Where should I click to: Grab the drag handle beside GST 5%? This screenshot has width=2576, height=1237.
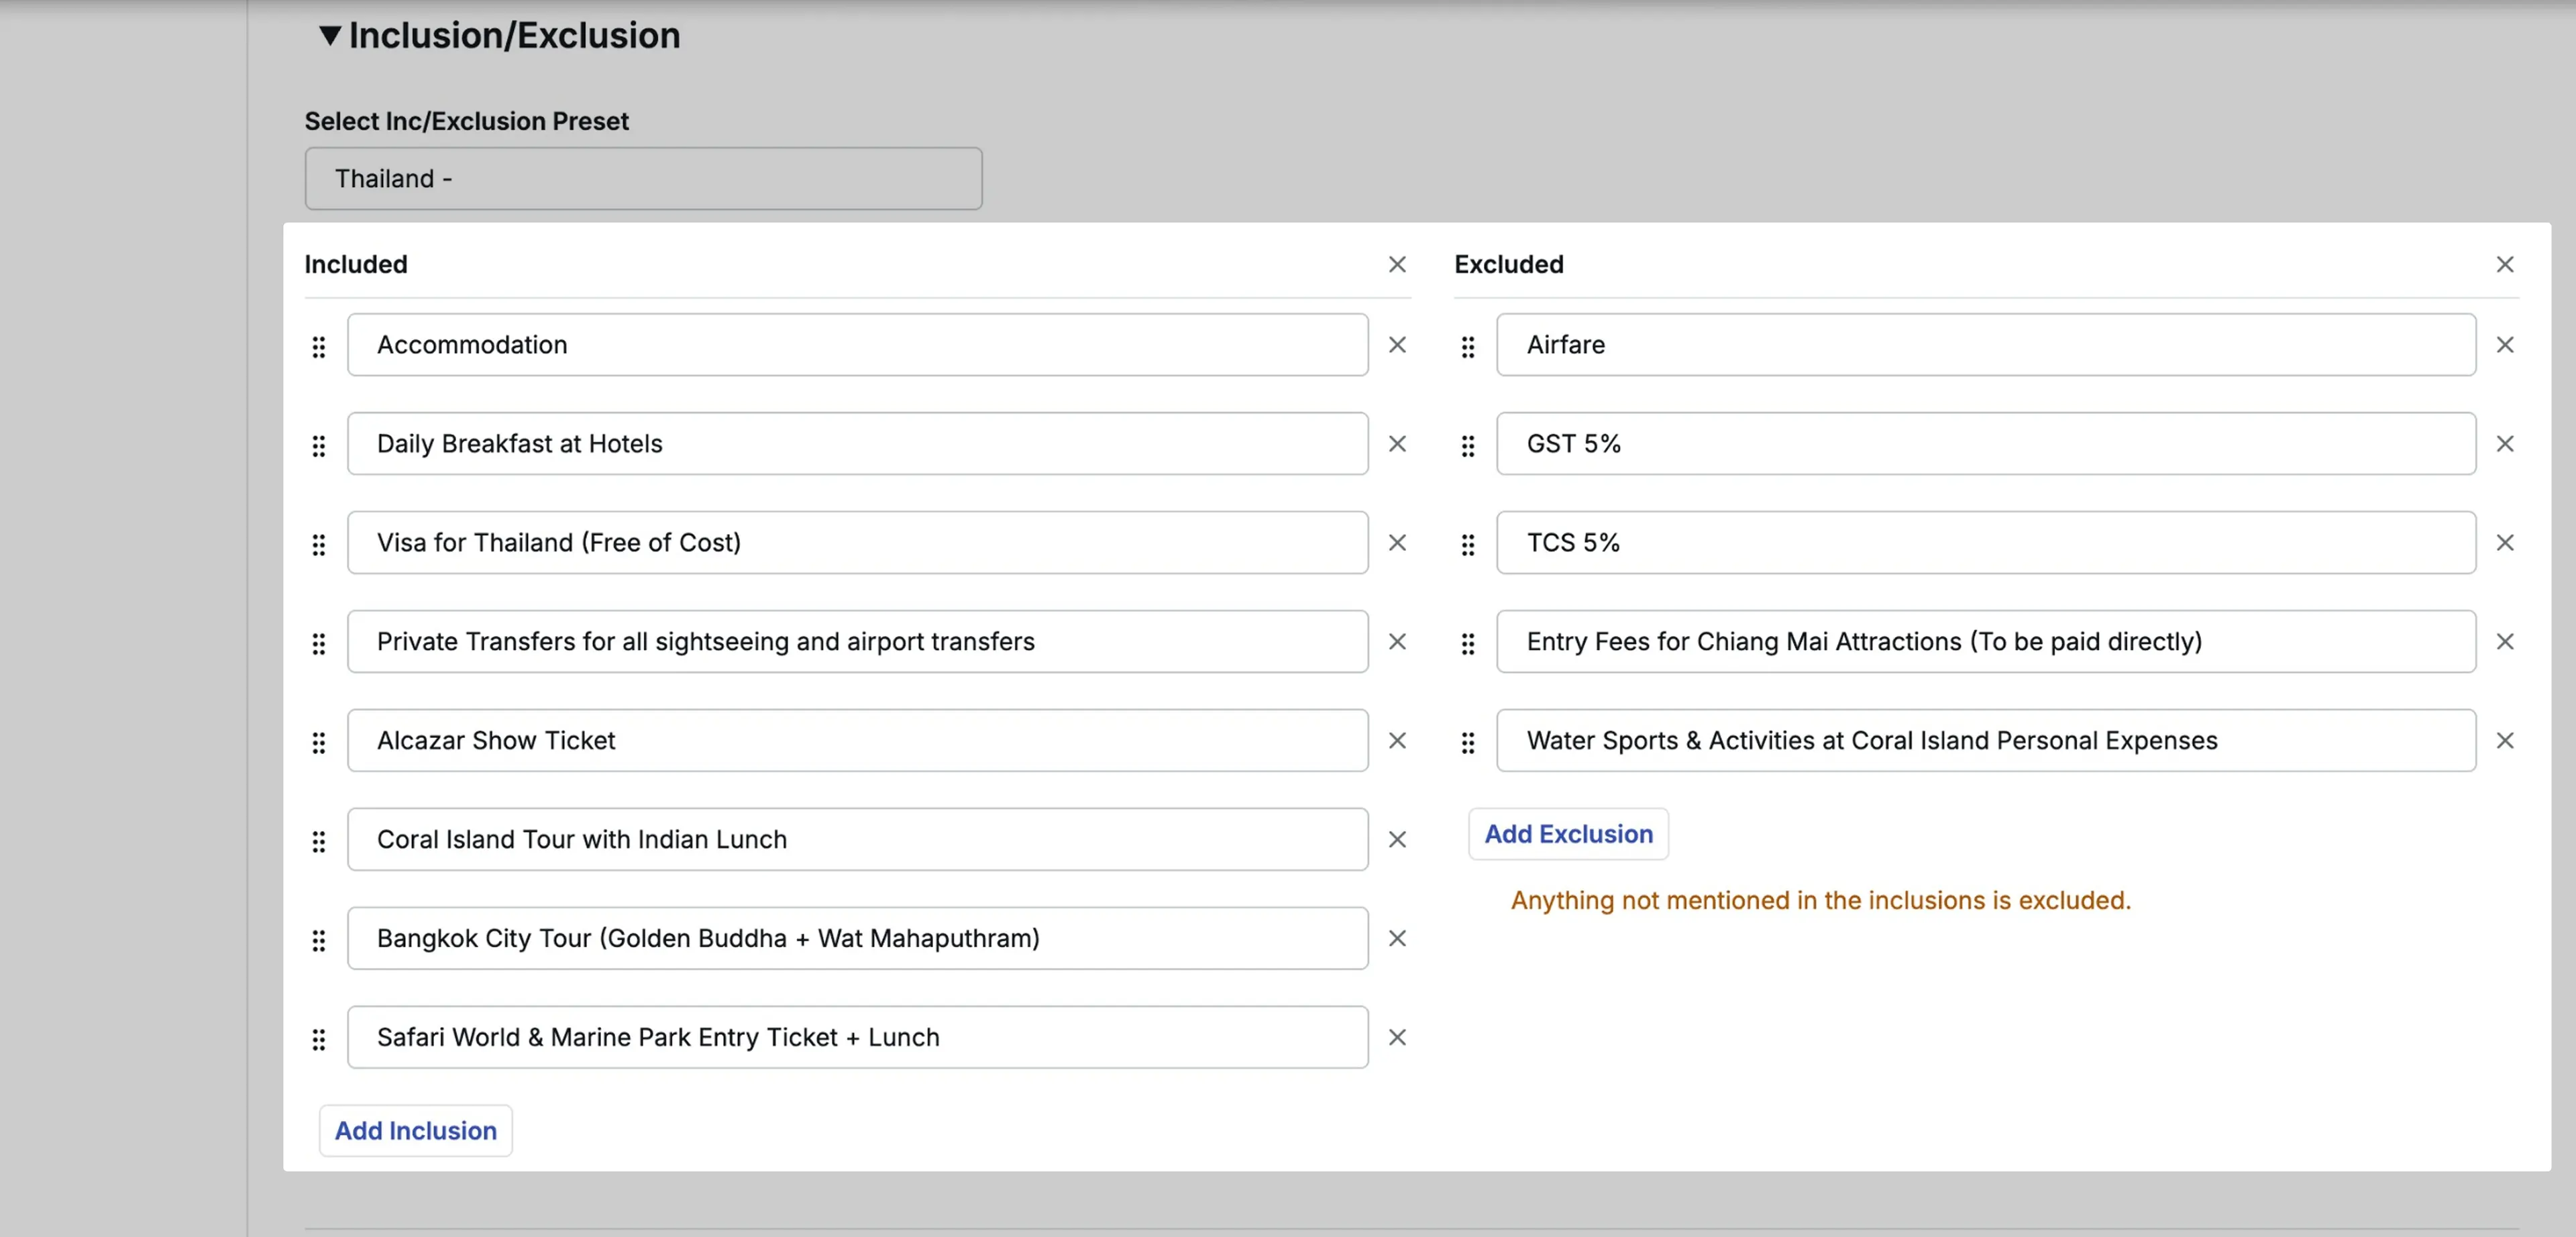pyautogui.click(x=1467, y=445)
